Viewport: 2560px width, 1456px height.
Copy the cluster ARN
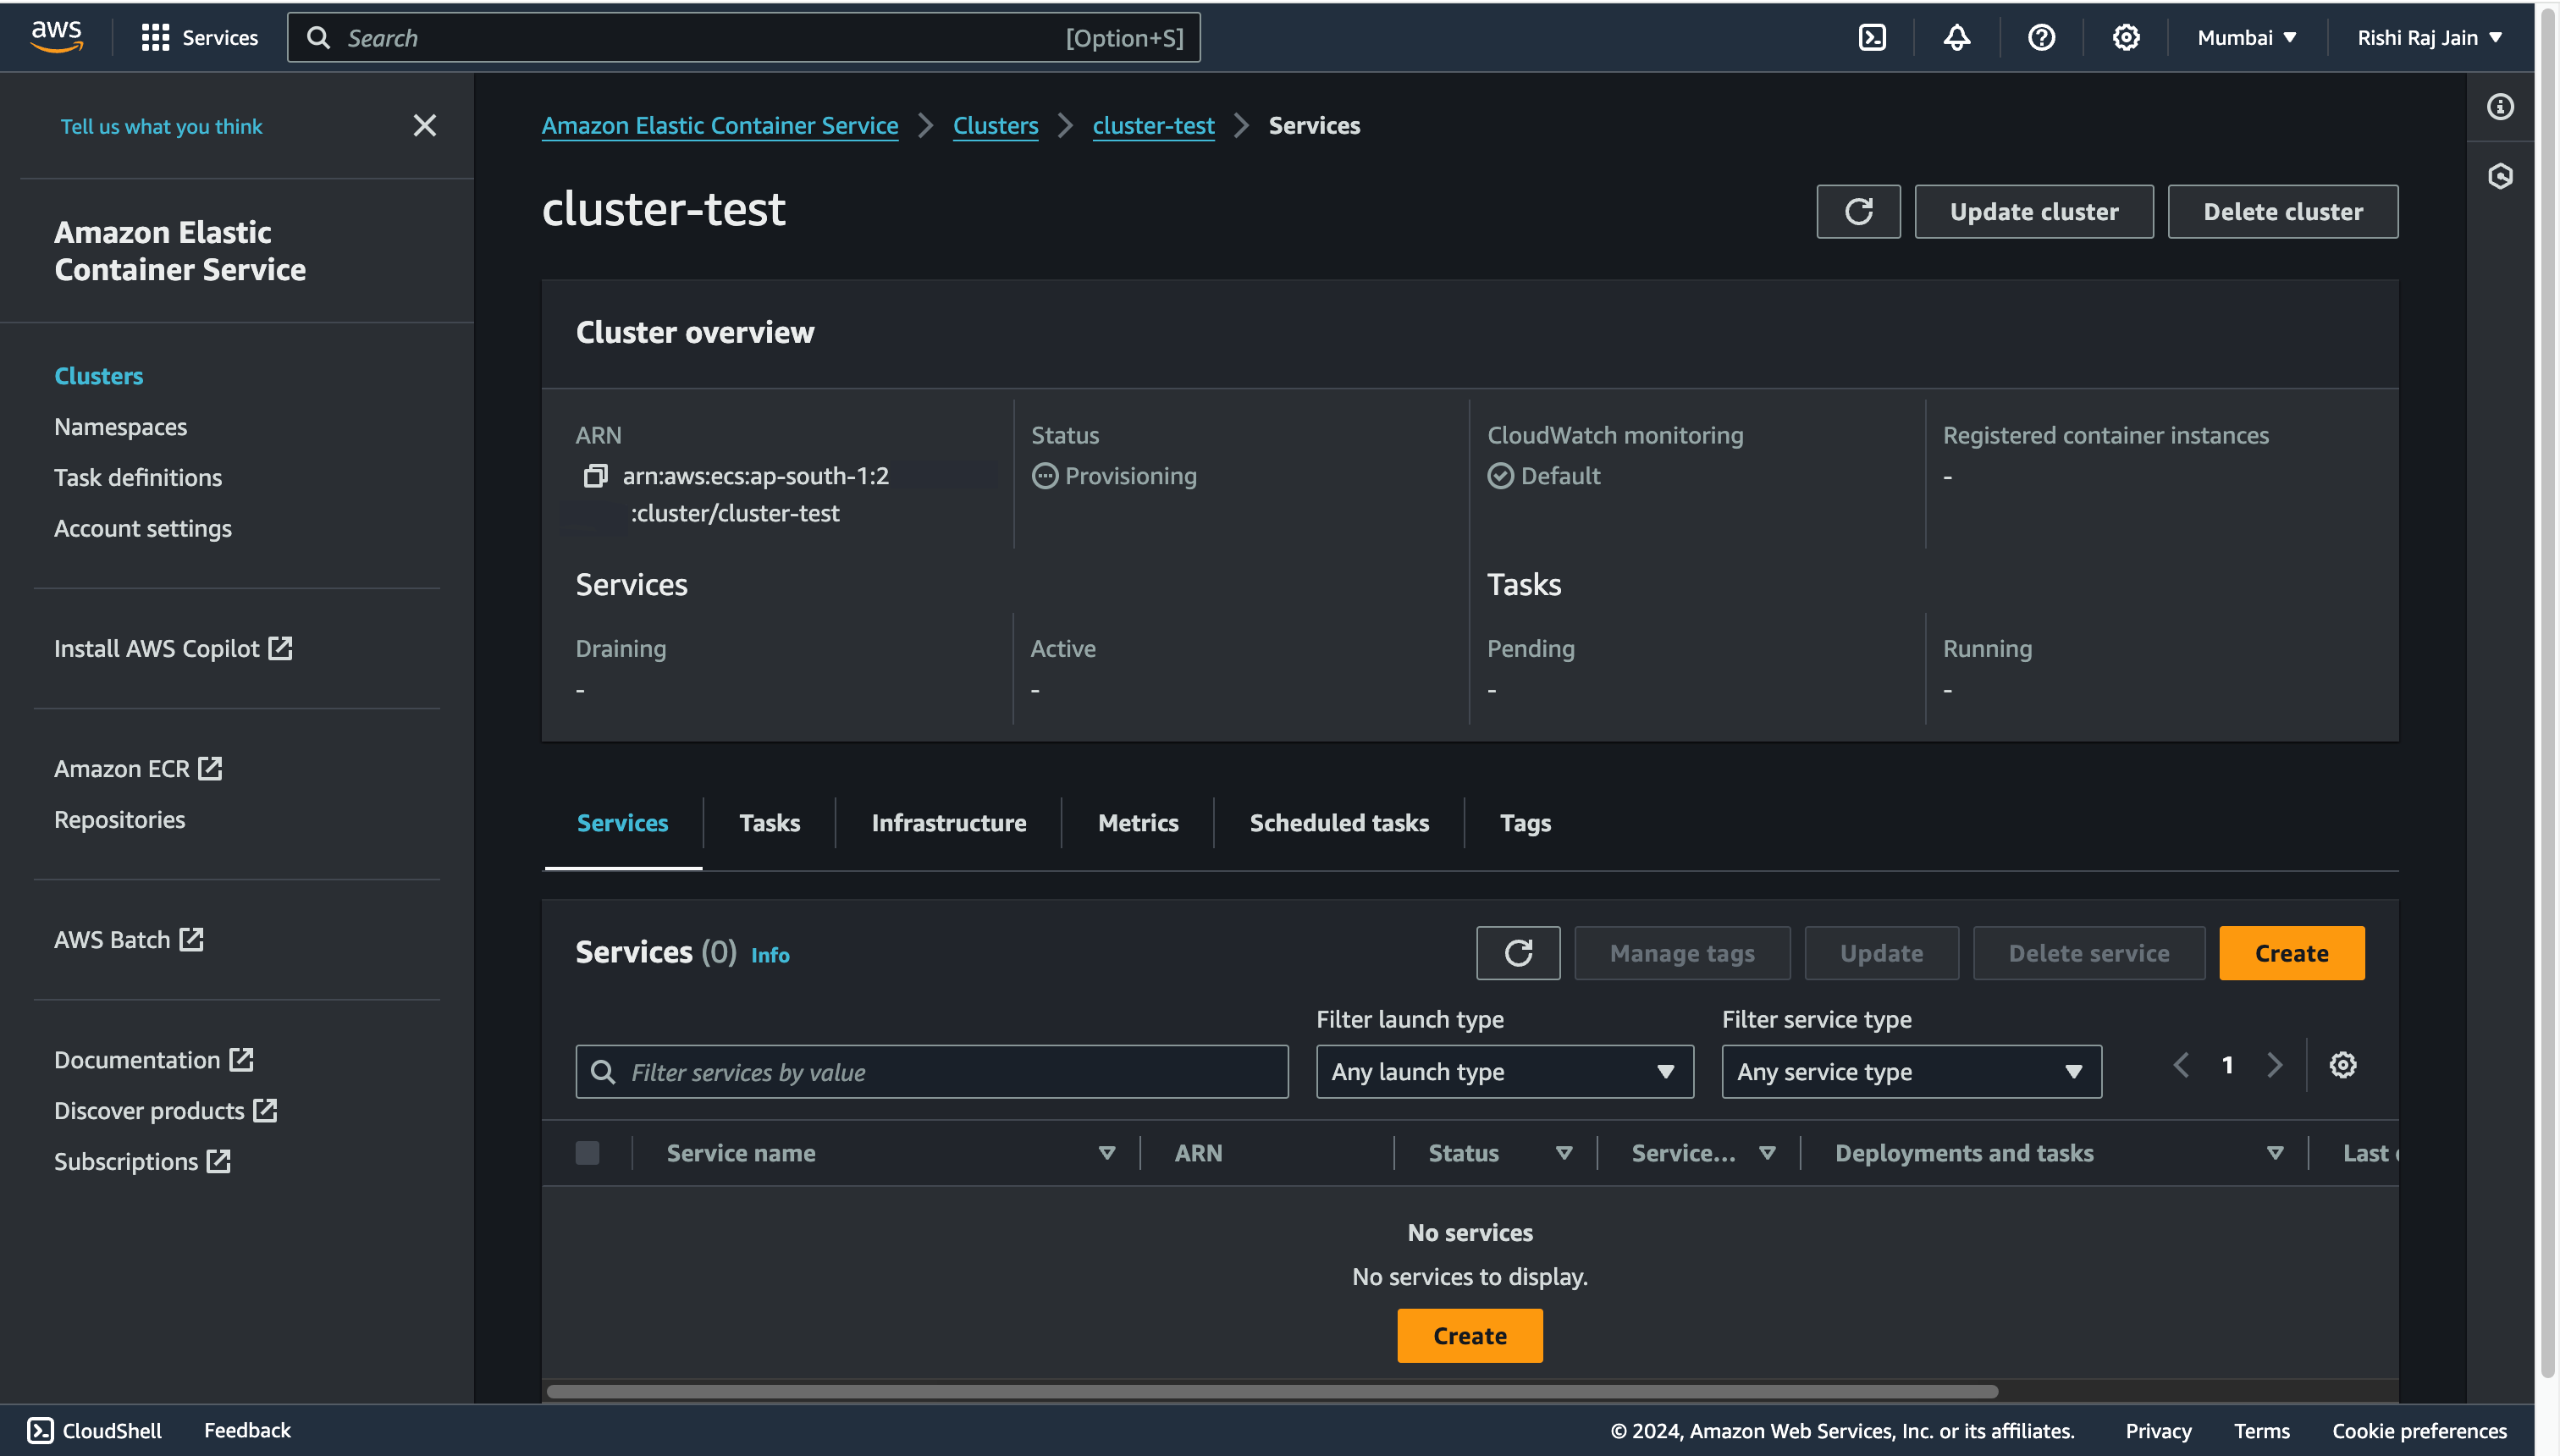click(x=595, y=476)
